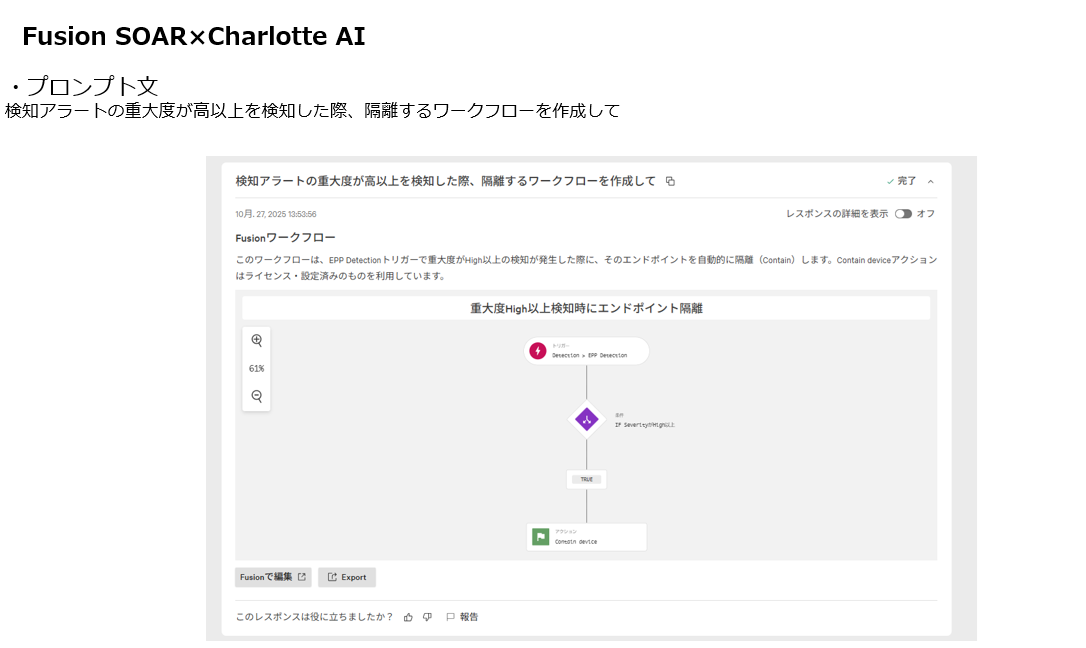This screenshot has width=1086, height=648.
Task: Collapse the response card with the chevron
Action: (931, 182)
